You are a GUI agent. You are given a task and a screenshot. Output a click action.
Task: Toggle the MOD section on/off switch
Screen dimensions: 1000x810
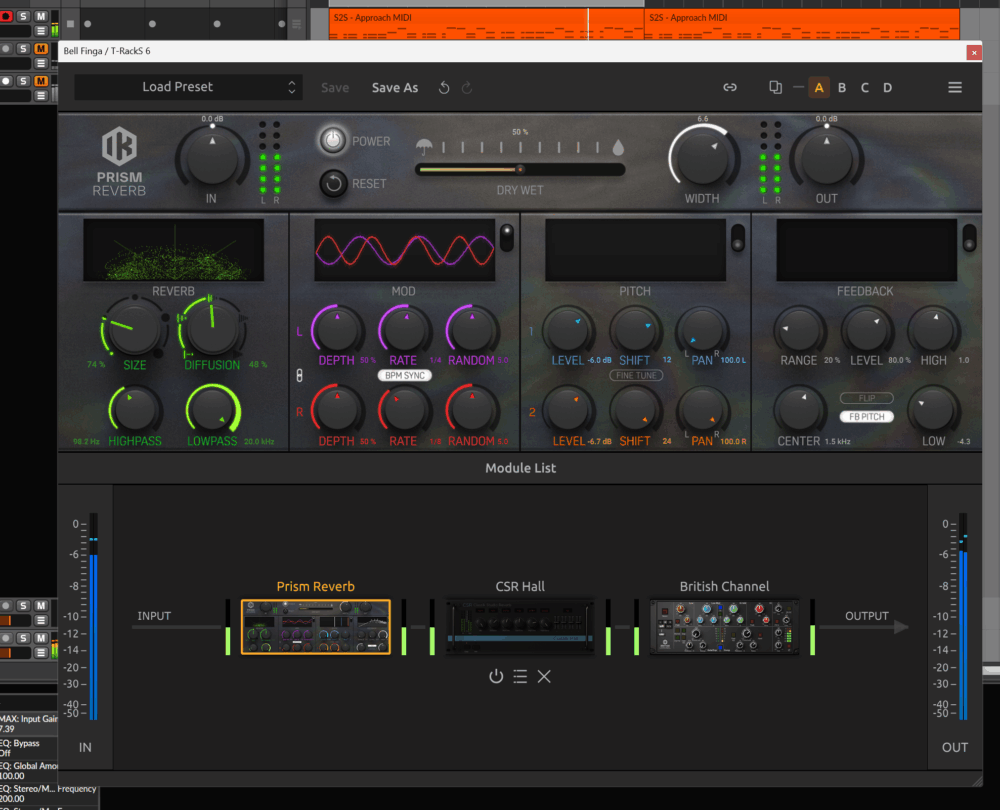(x=507, y=237)
